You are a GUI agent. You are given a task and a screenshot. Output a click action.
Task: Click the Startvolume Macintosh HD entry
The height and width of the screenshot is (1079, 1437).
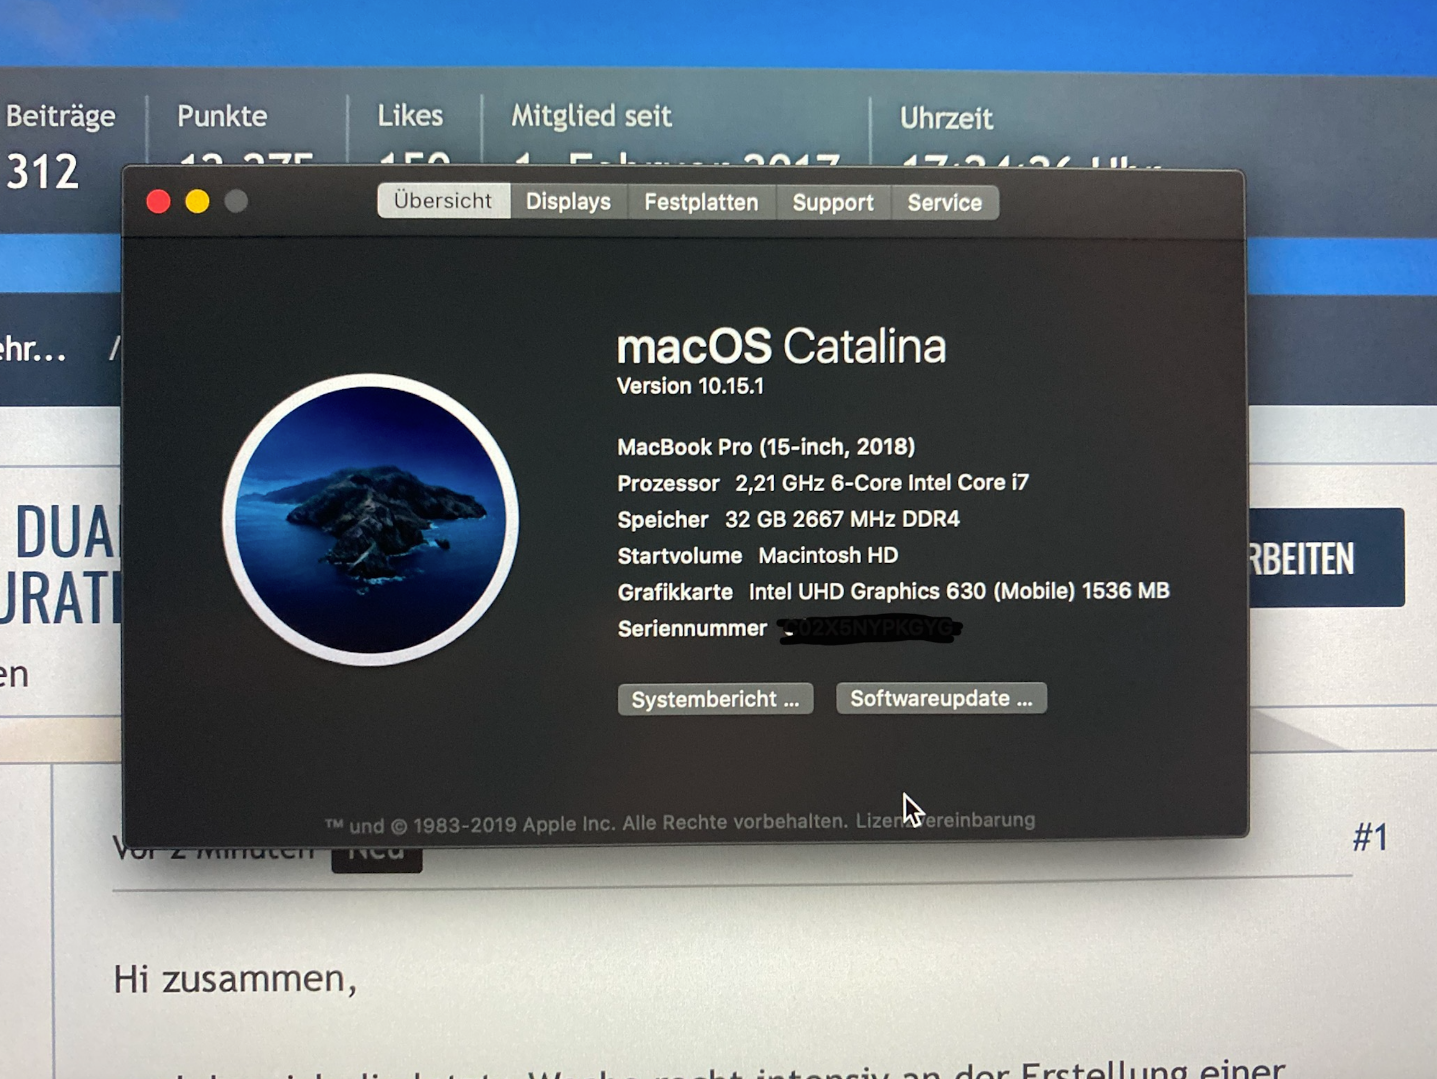tap(757, 555)
